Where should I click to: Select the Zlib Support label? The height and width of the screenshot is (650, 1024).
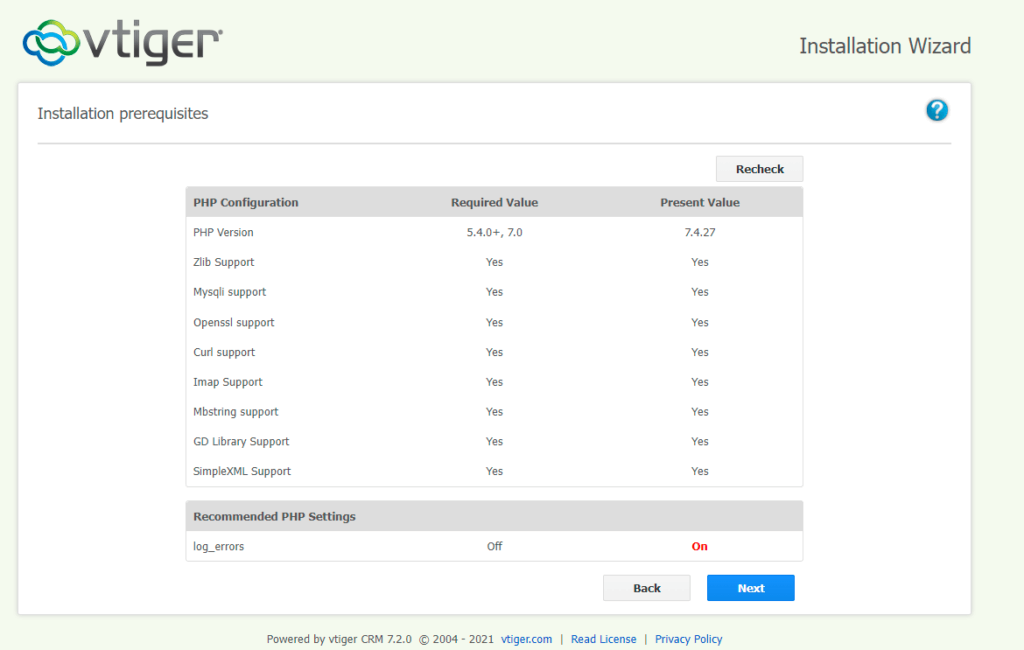223,262
